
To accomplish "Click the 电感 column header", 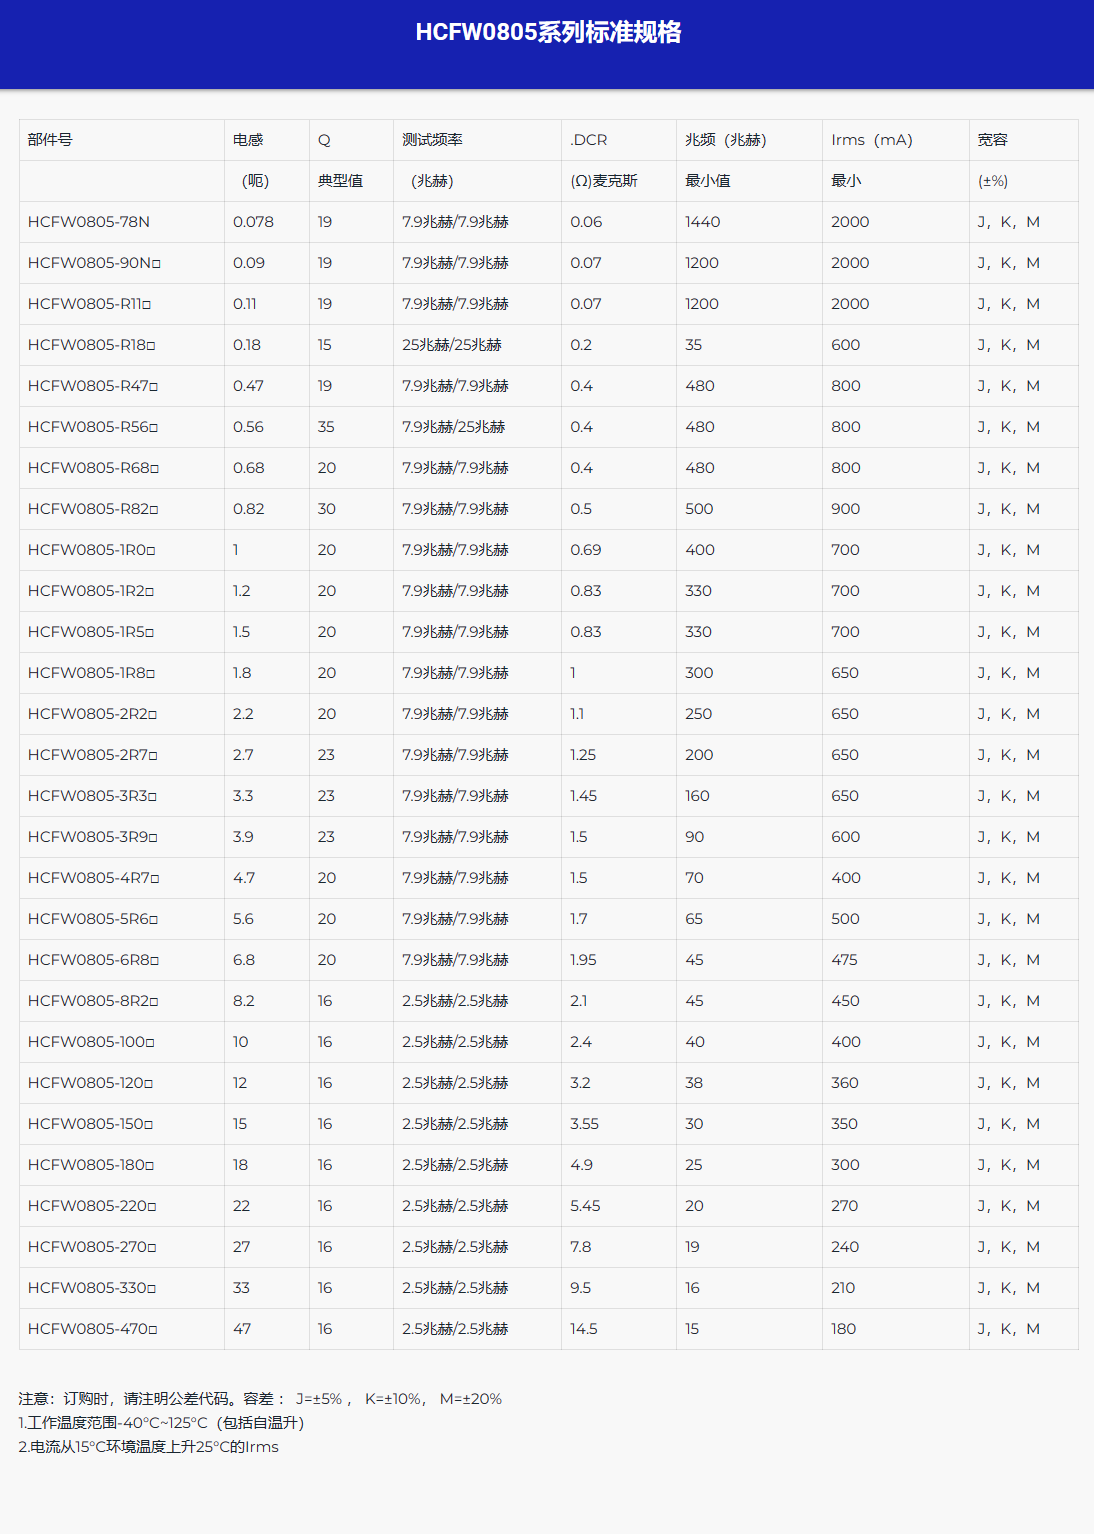I will pos(248,140).
